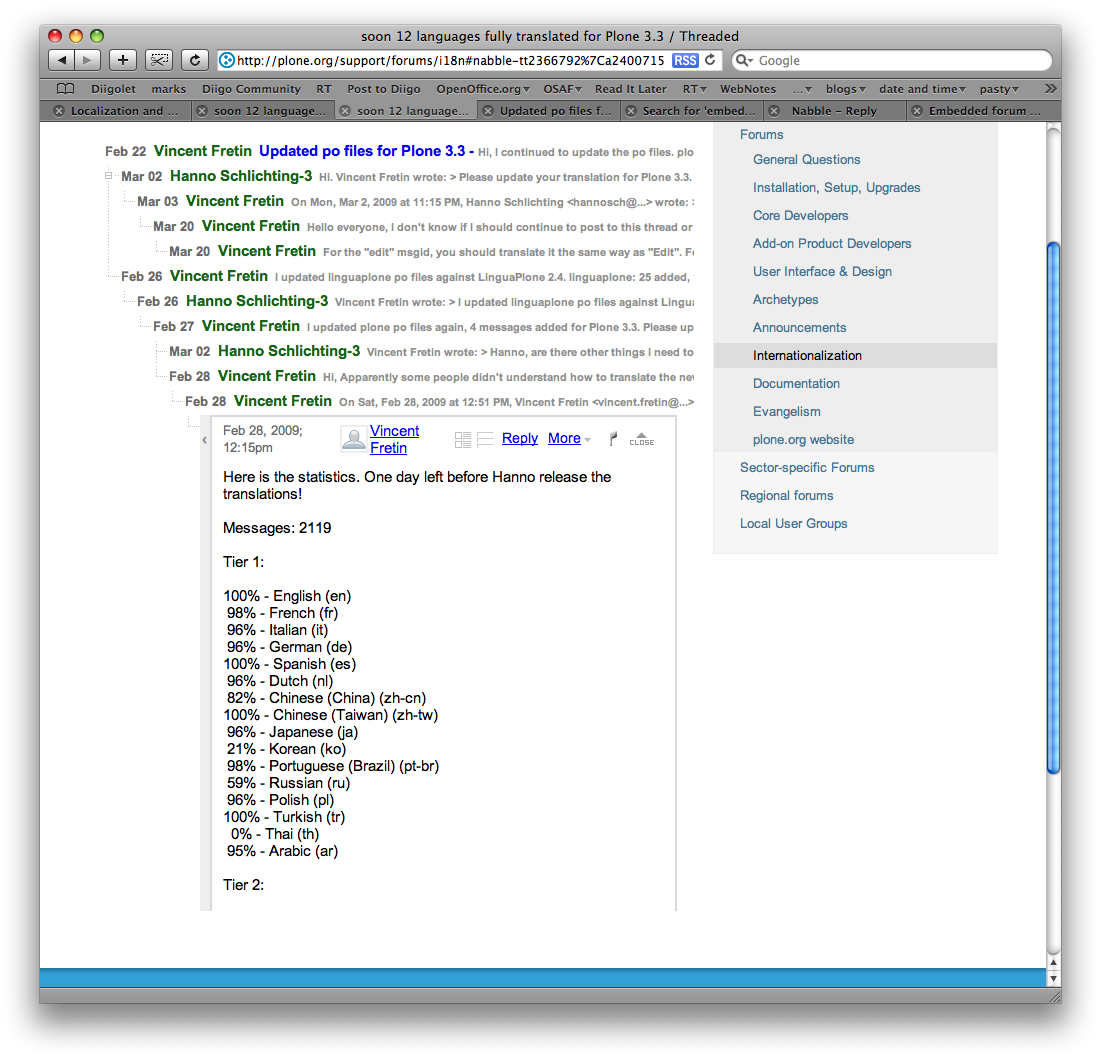1101x1058 pixels.
Task: Switch message to compact list view icon
Action: [485, 439]
